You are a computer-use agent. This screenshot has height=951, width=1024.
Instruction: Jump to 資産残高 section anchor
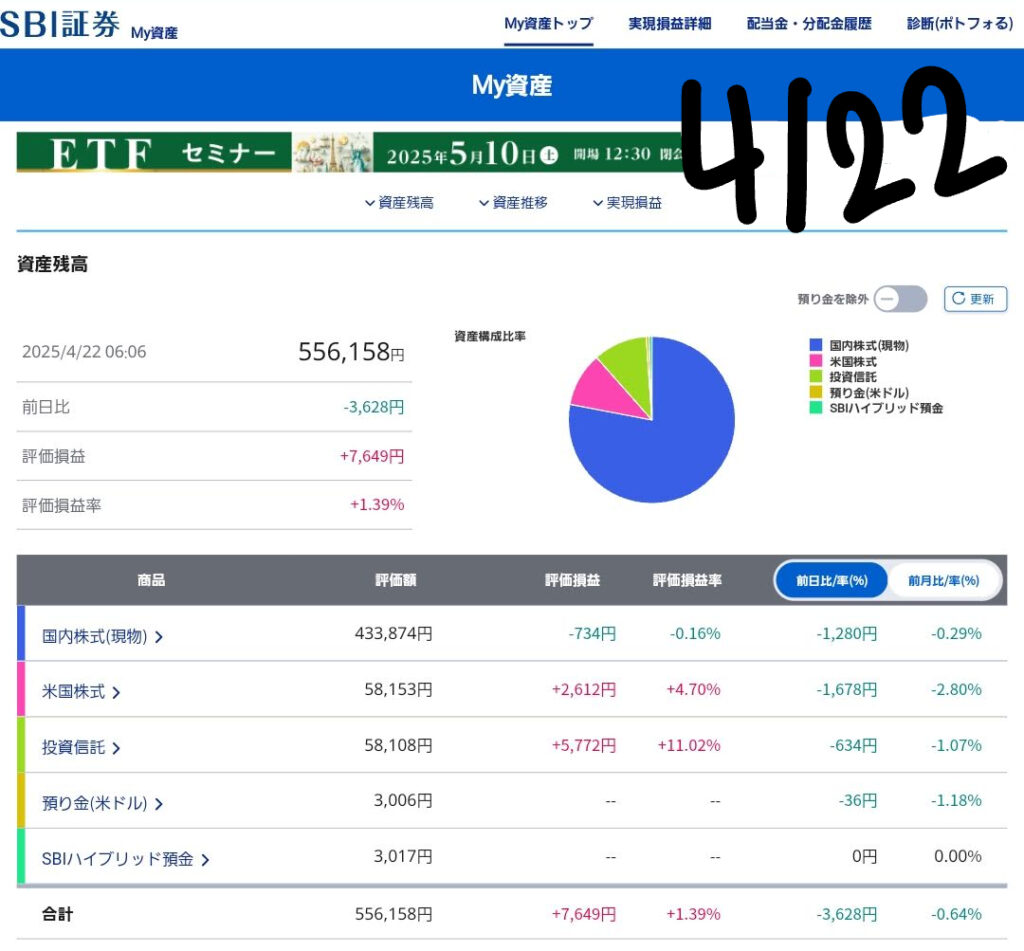(x=399, y=203)
